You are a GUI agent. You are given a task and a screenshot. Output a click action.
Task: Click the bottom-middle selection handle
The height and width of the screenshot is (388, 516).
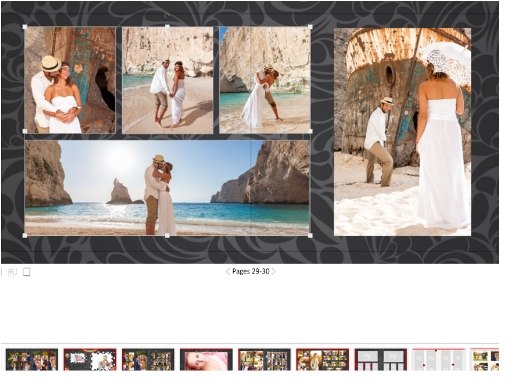(x=167, y=235)
